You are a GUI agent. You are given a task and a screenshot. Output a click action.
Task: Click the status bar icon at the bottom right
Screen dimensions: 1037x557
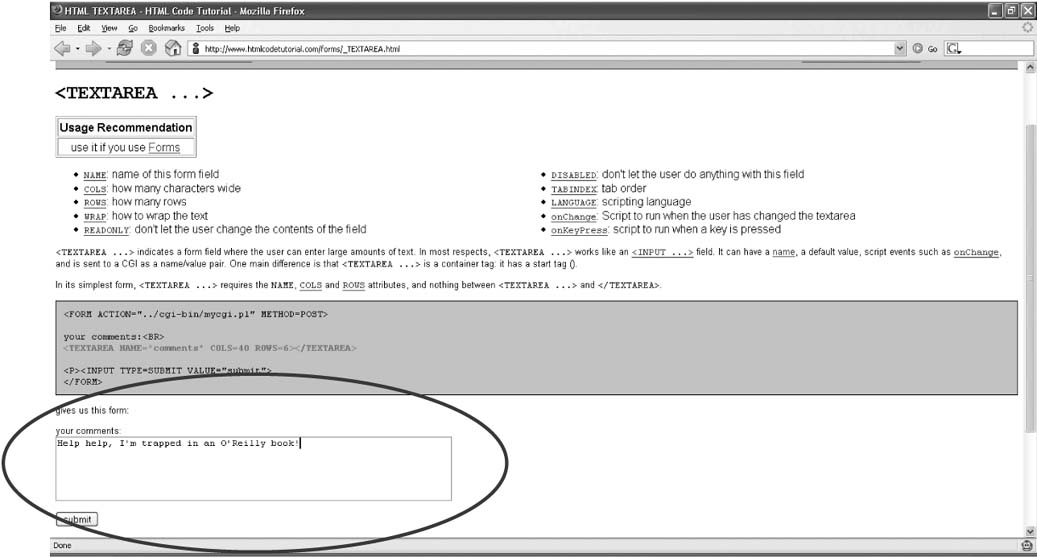1026,546
